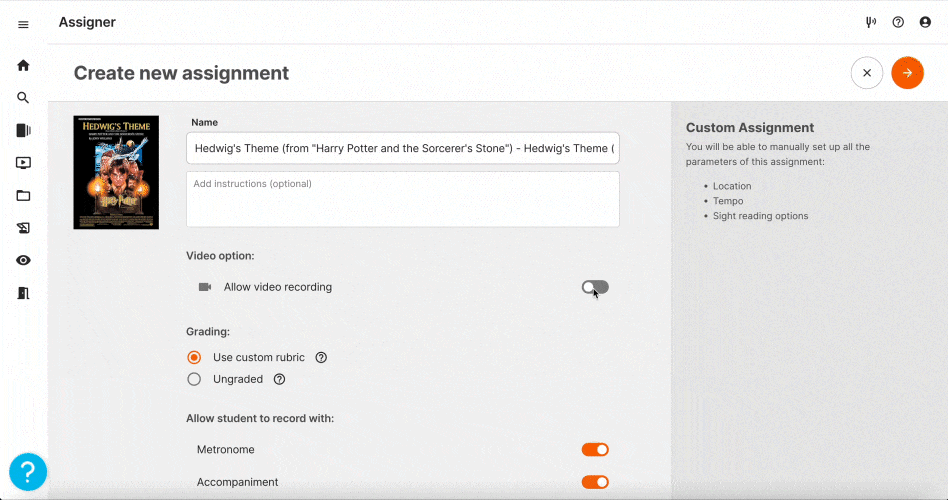Open the account profile icon
This screenshot has width=948, height=500.
click(x=924, y=22)
